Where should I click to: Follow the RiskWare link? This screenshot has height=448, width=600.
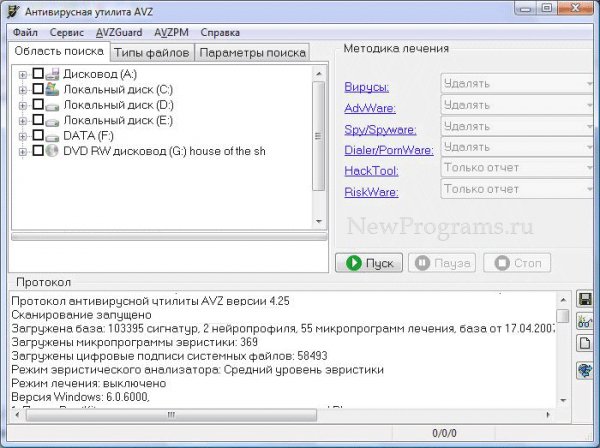372,192
